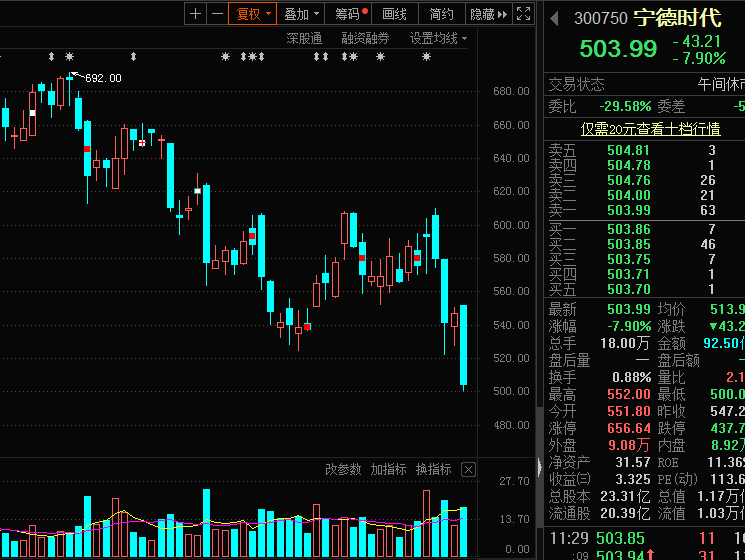Toggle the 深股通 marker display
Screen dimensions: 745x560
tap(304, 39)
